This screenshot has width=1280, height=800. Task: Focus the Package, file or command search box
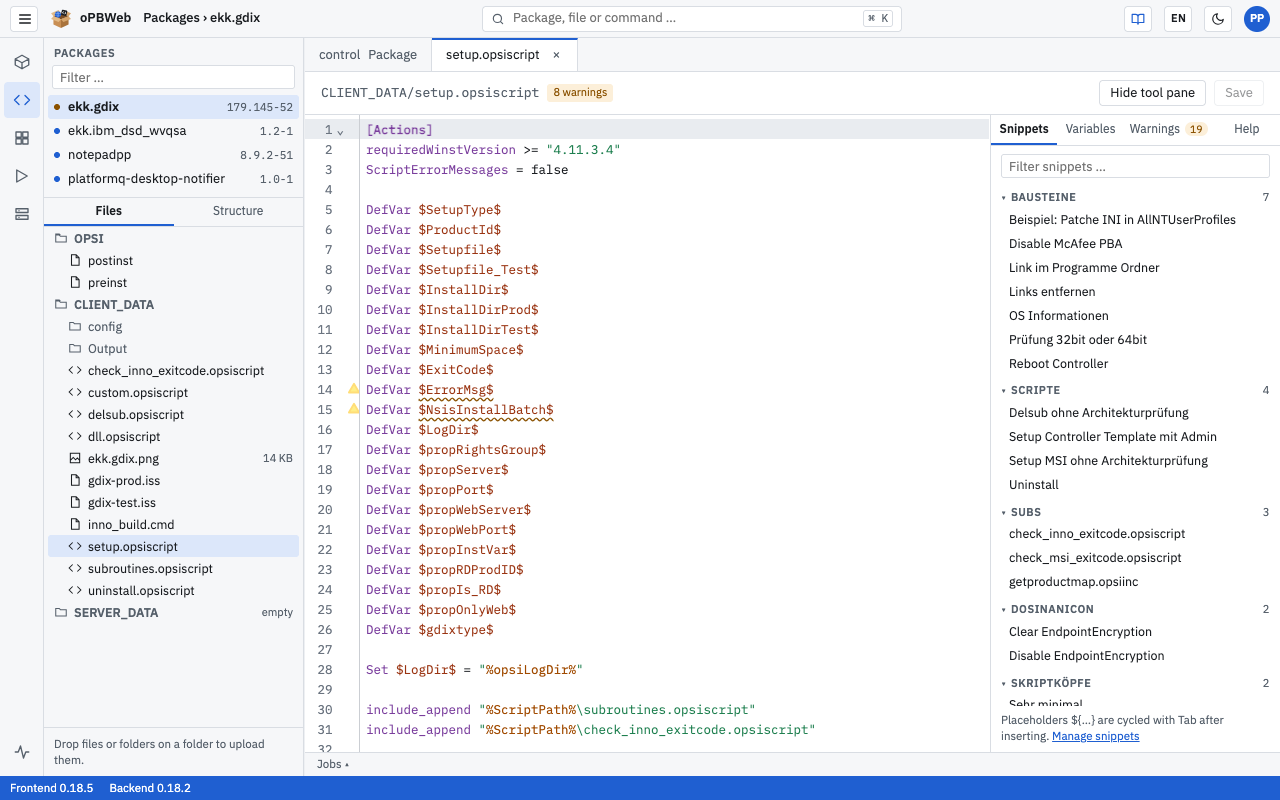click(692, 18)
